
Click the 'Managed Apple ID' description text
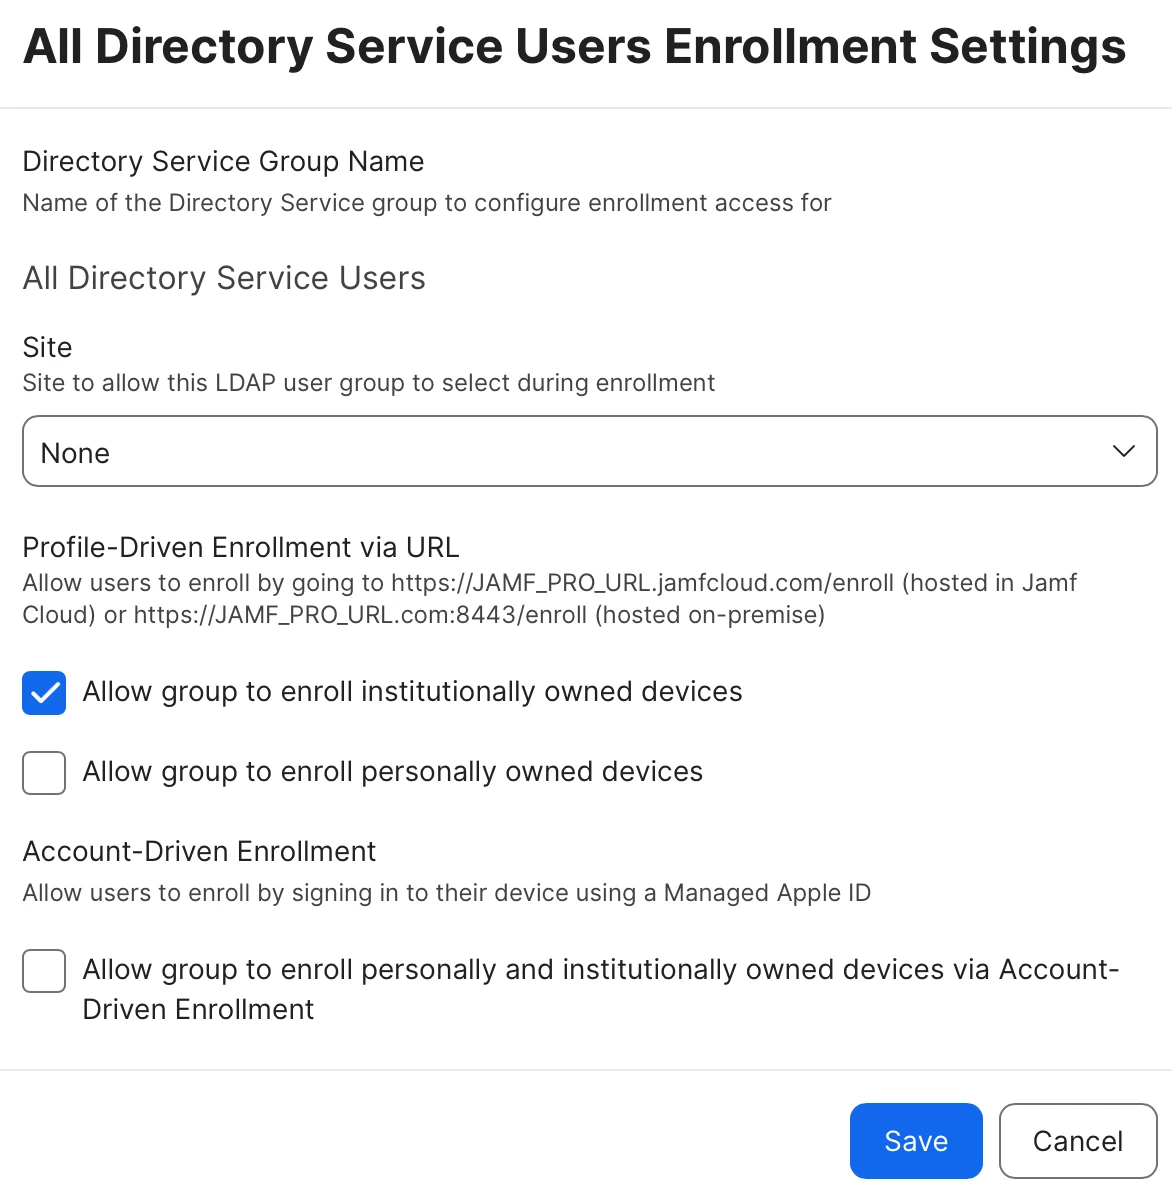tap(447, 893)
